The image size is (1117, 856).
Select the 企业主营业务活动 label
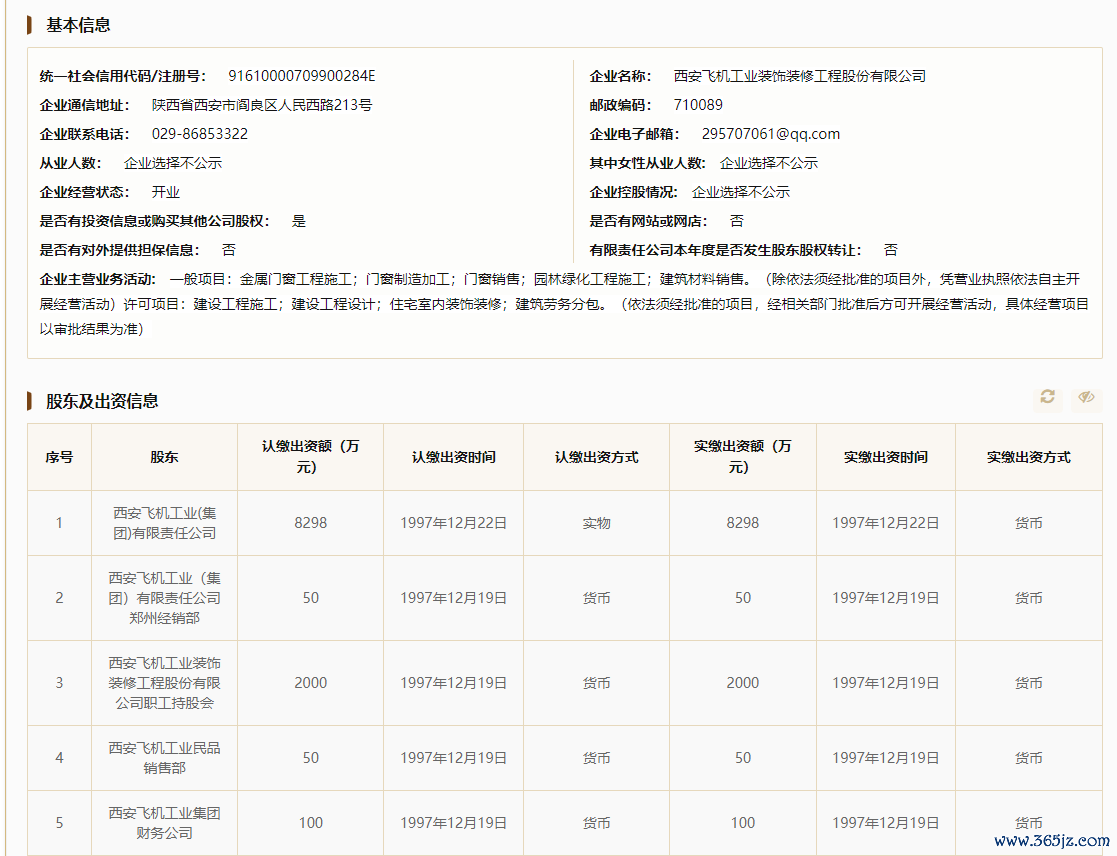tap(98, 279)
